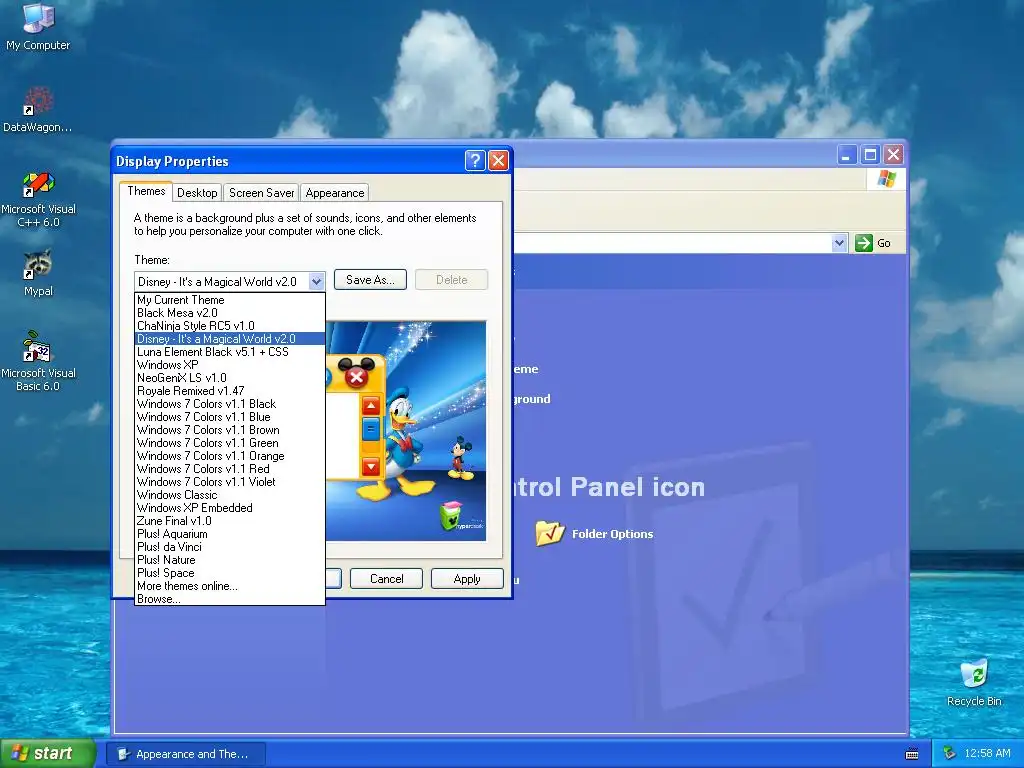The height and width of the screenshot is (768, 1024).
Task: Open My Computer desktop icon
Action: click(38, 26)
